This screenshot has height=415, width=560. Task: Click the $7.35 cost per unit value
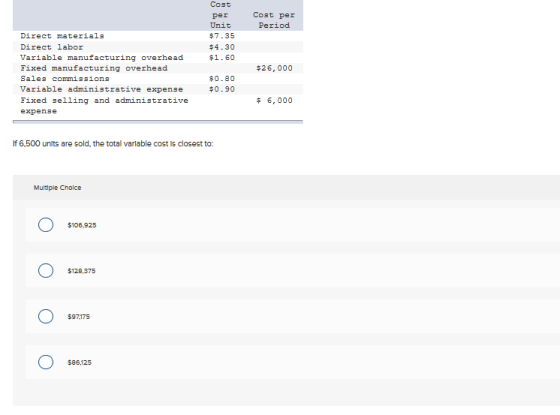coord(222,36)
